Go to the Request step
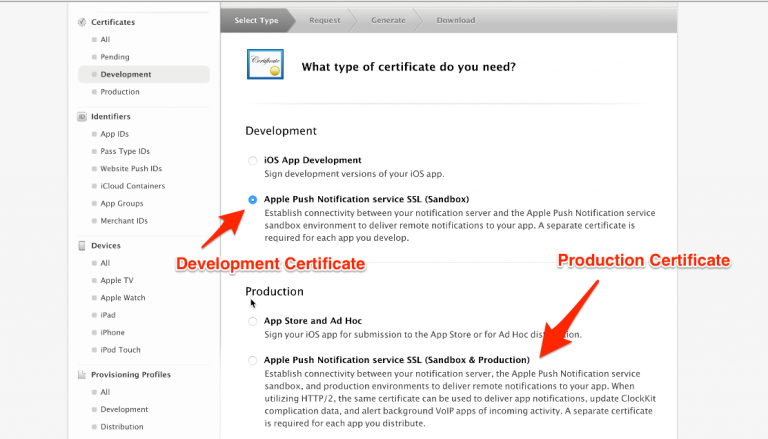 tap(324, 20)
